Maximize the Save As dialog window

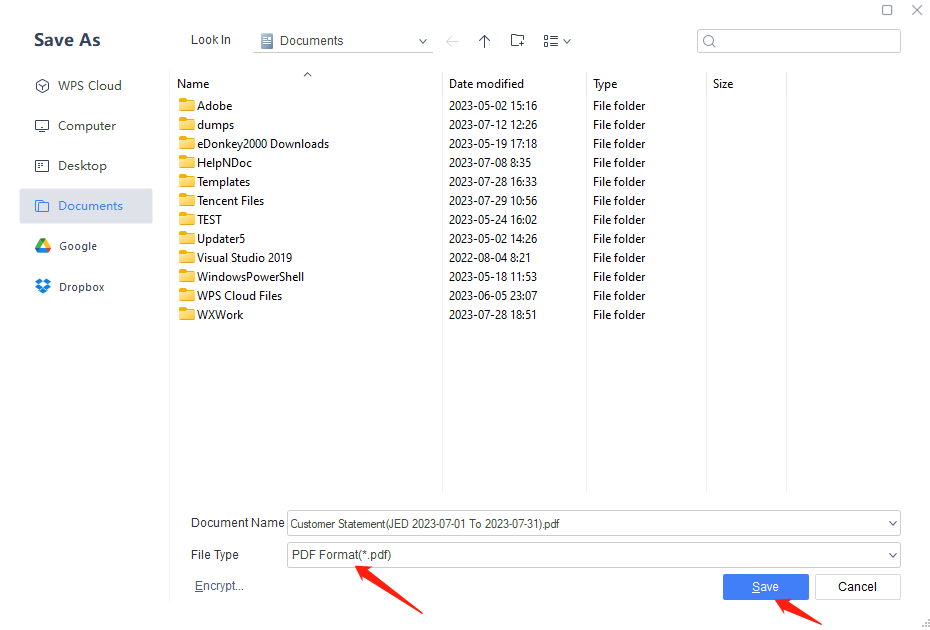(887, 10)
